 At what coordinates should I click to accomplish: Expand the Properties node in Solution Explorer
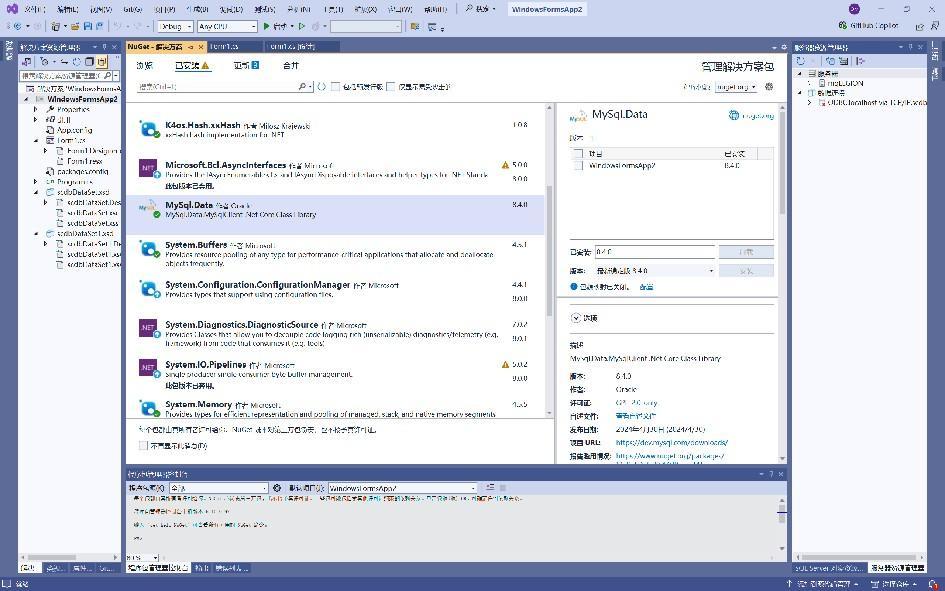36,110
